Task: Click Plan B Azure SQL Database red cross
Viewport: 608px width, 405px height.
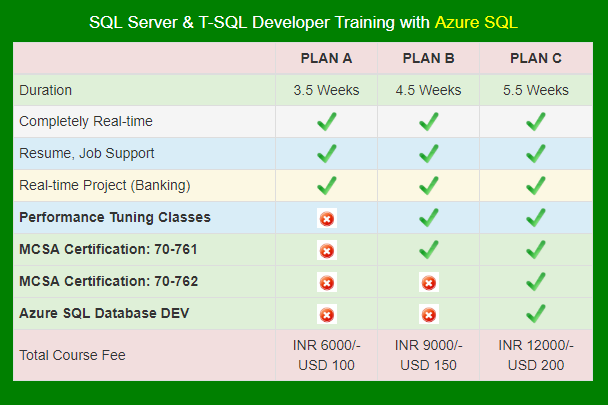Action: pyautogui.click(x=428, y=315)
